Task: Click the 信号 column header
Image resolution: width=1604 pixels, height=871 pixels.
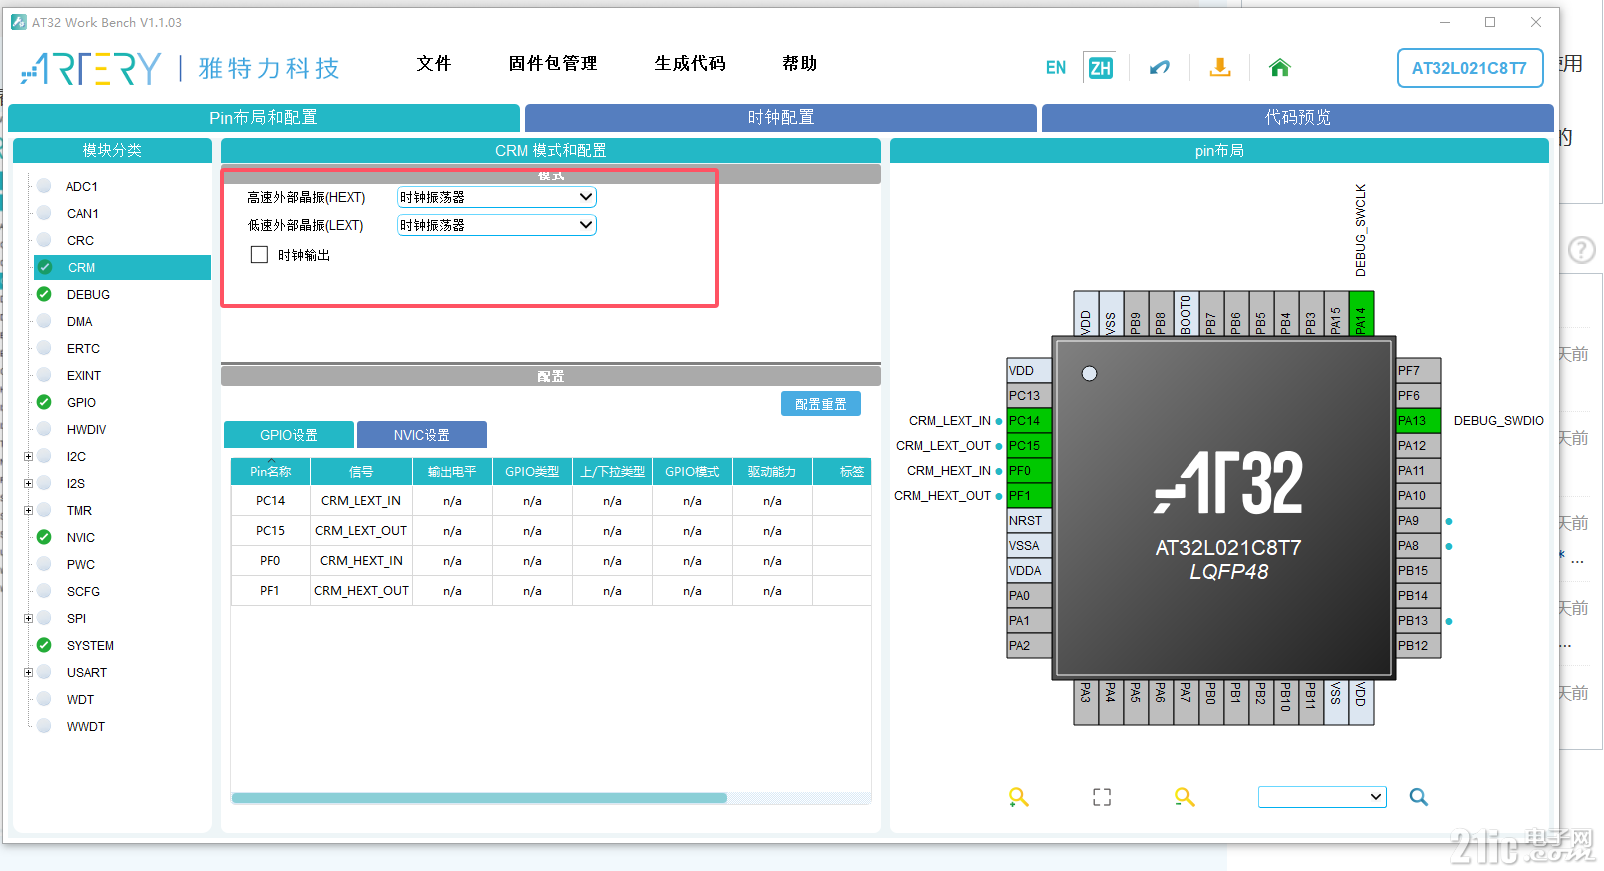Action: [x=361, y=472]
